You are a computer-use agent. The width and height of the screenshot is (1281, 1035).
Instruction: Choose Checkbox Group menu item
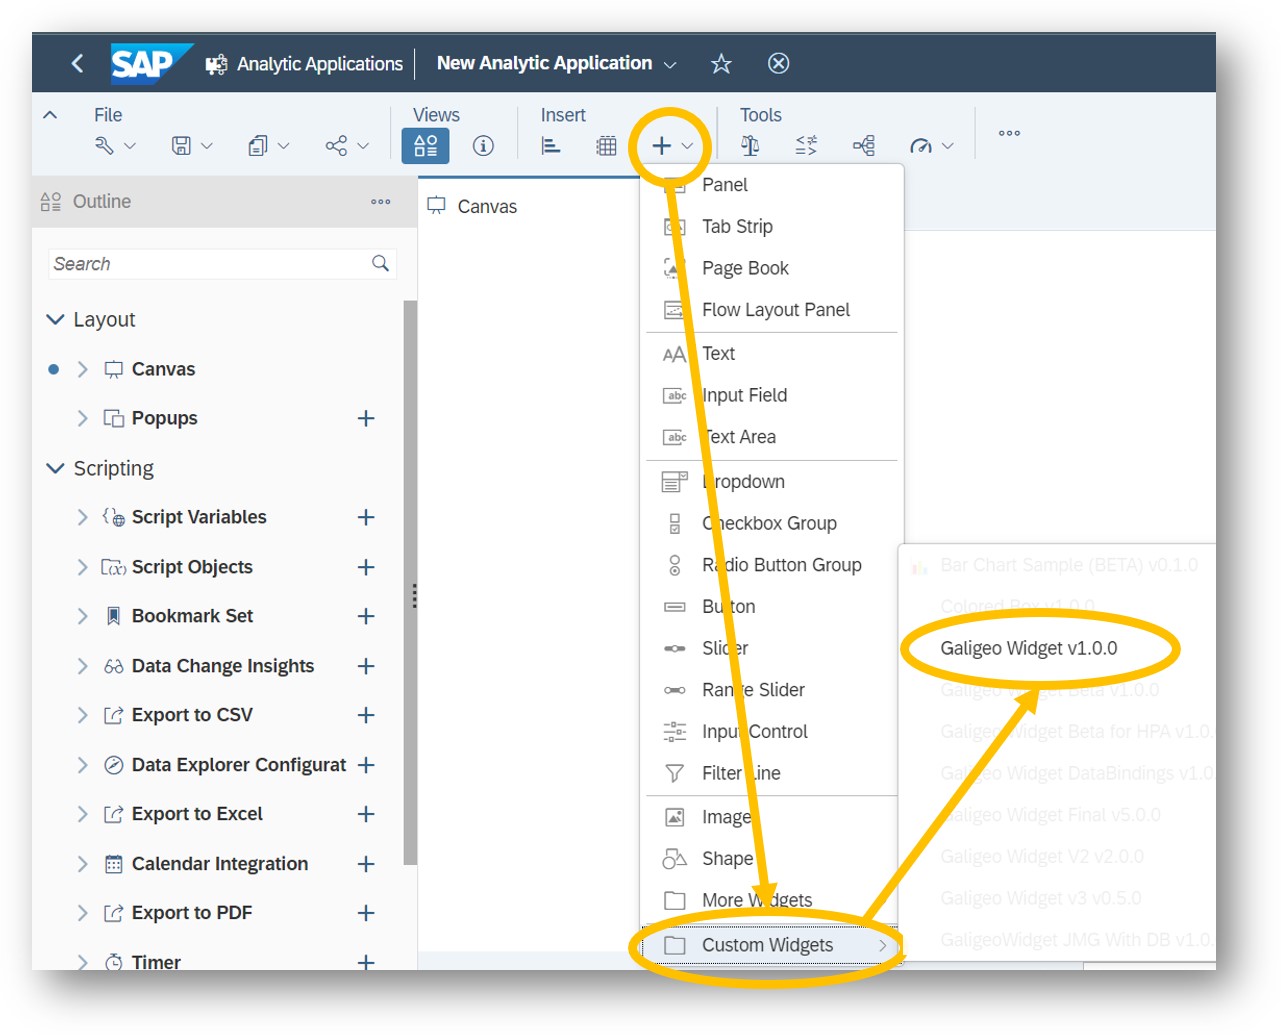[x=772, y=523]
